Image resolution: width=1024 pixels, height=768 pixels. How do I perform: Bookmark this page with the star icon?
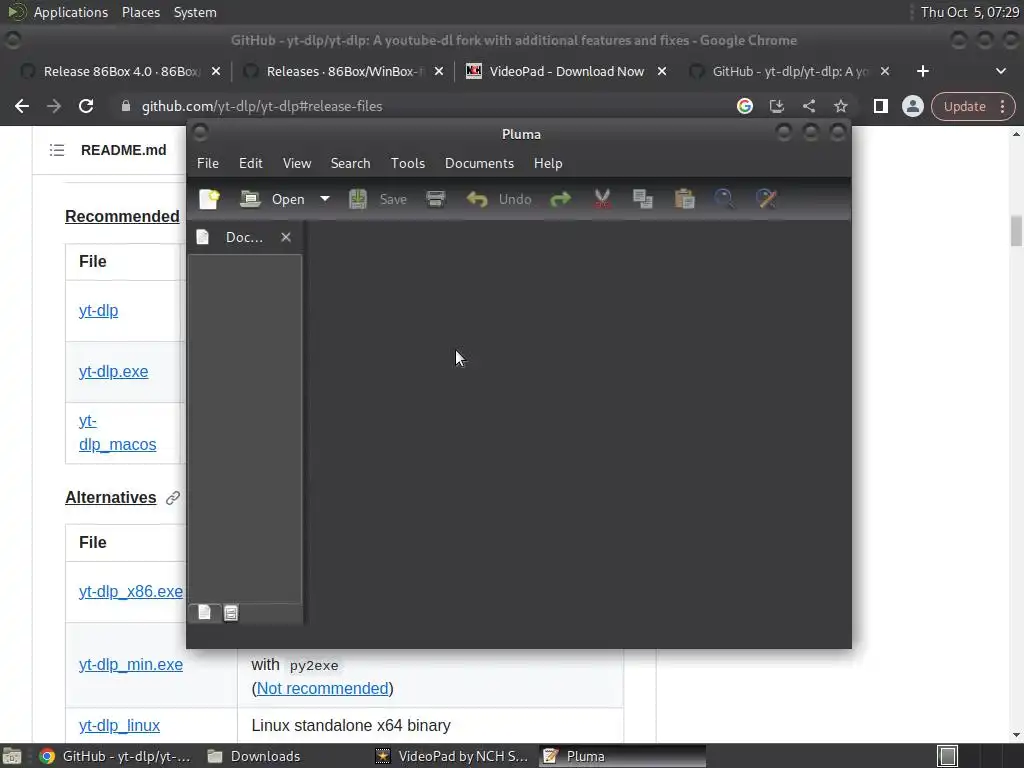point(840,106)
